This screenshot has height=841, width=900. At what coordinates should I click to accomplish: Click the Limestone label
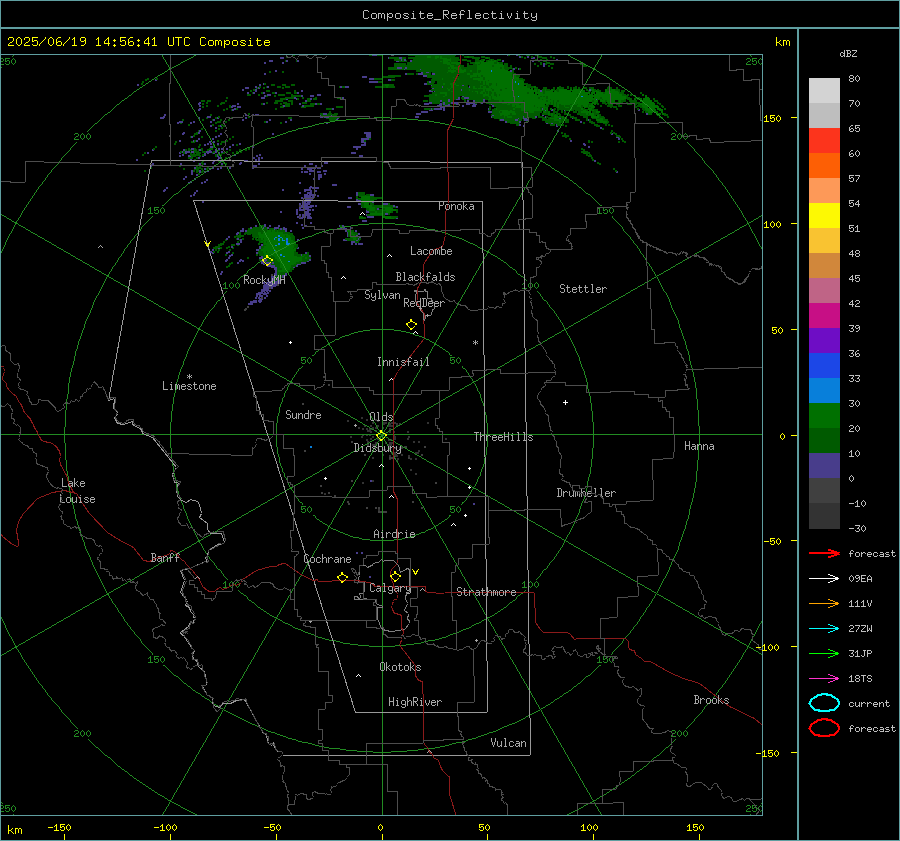pos(189,386)
